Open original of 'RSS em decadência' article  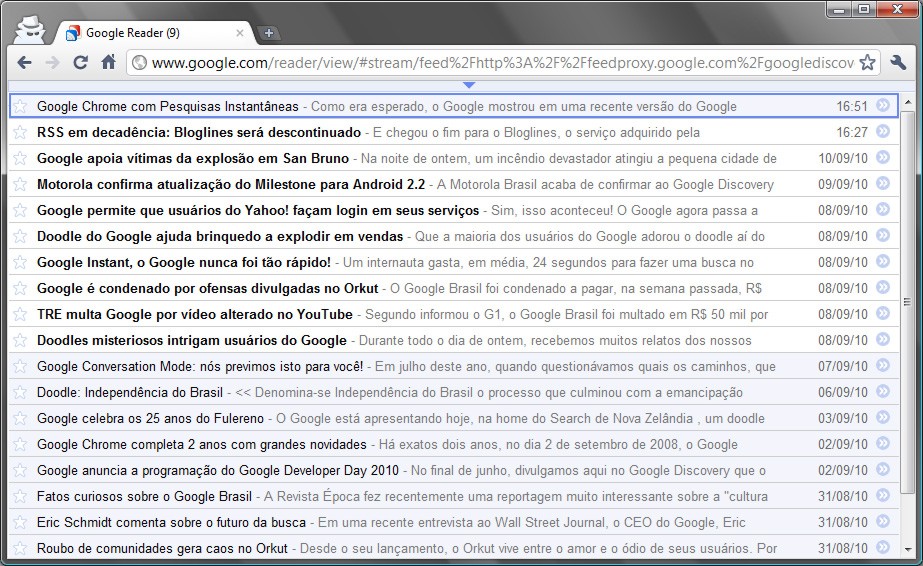point(882,131)
